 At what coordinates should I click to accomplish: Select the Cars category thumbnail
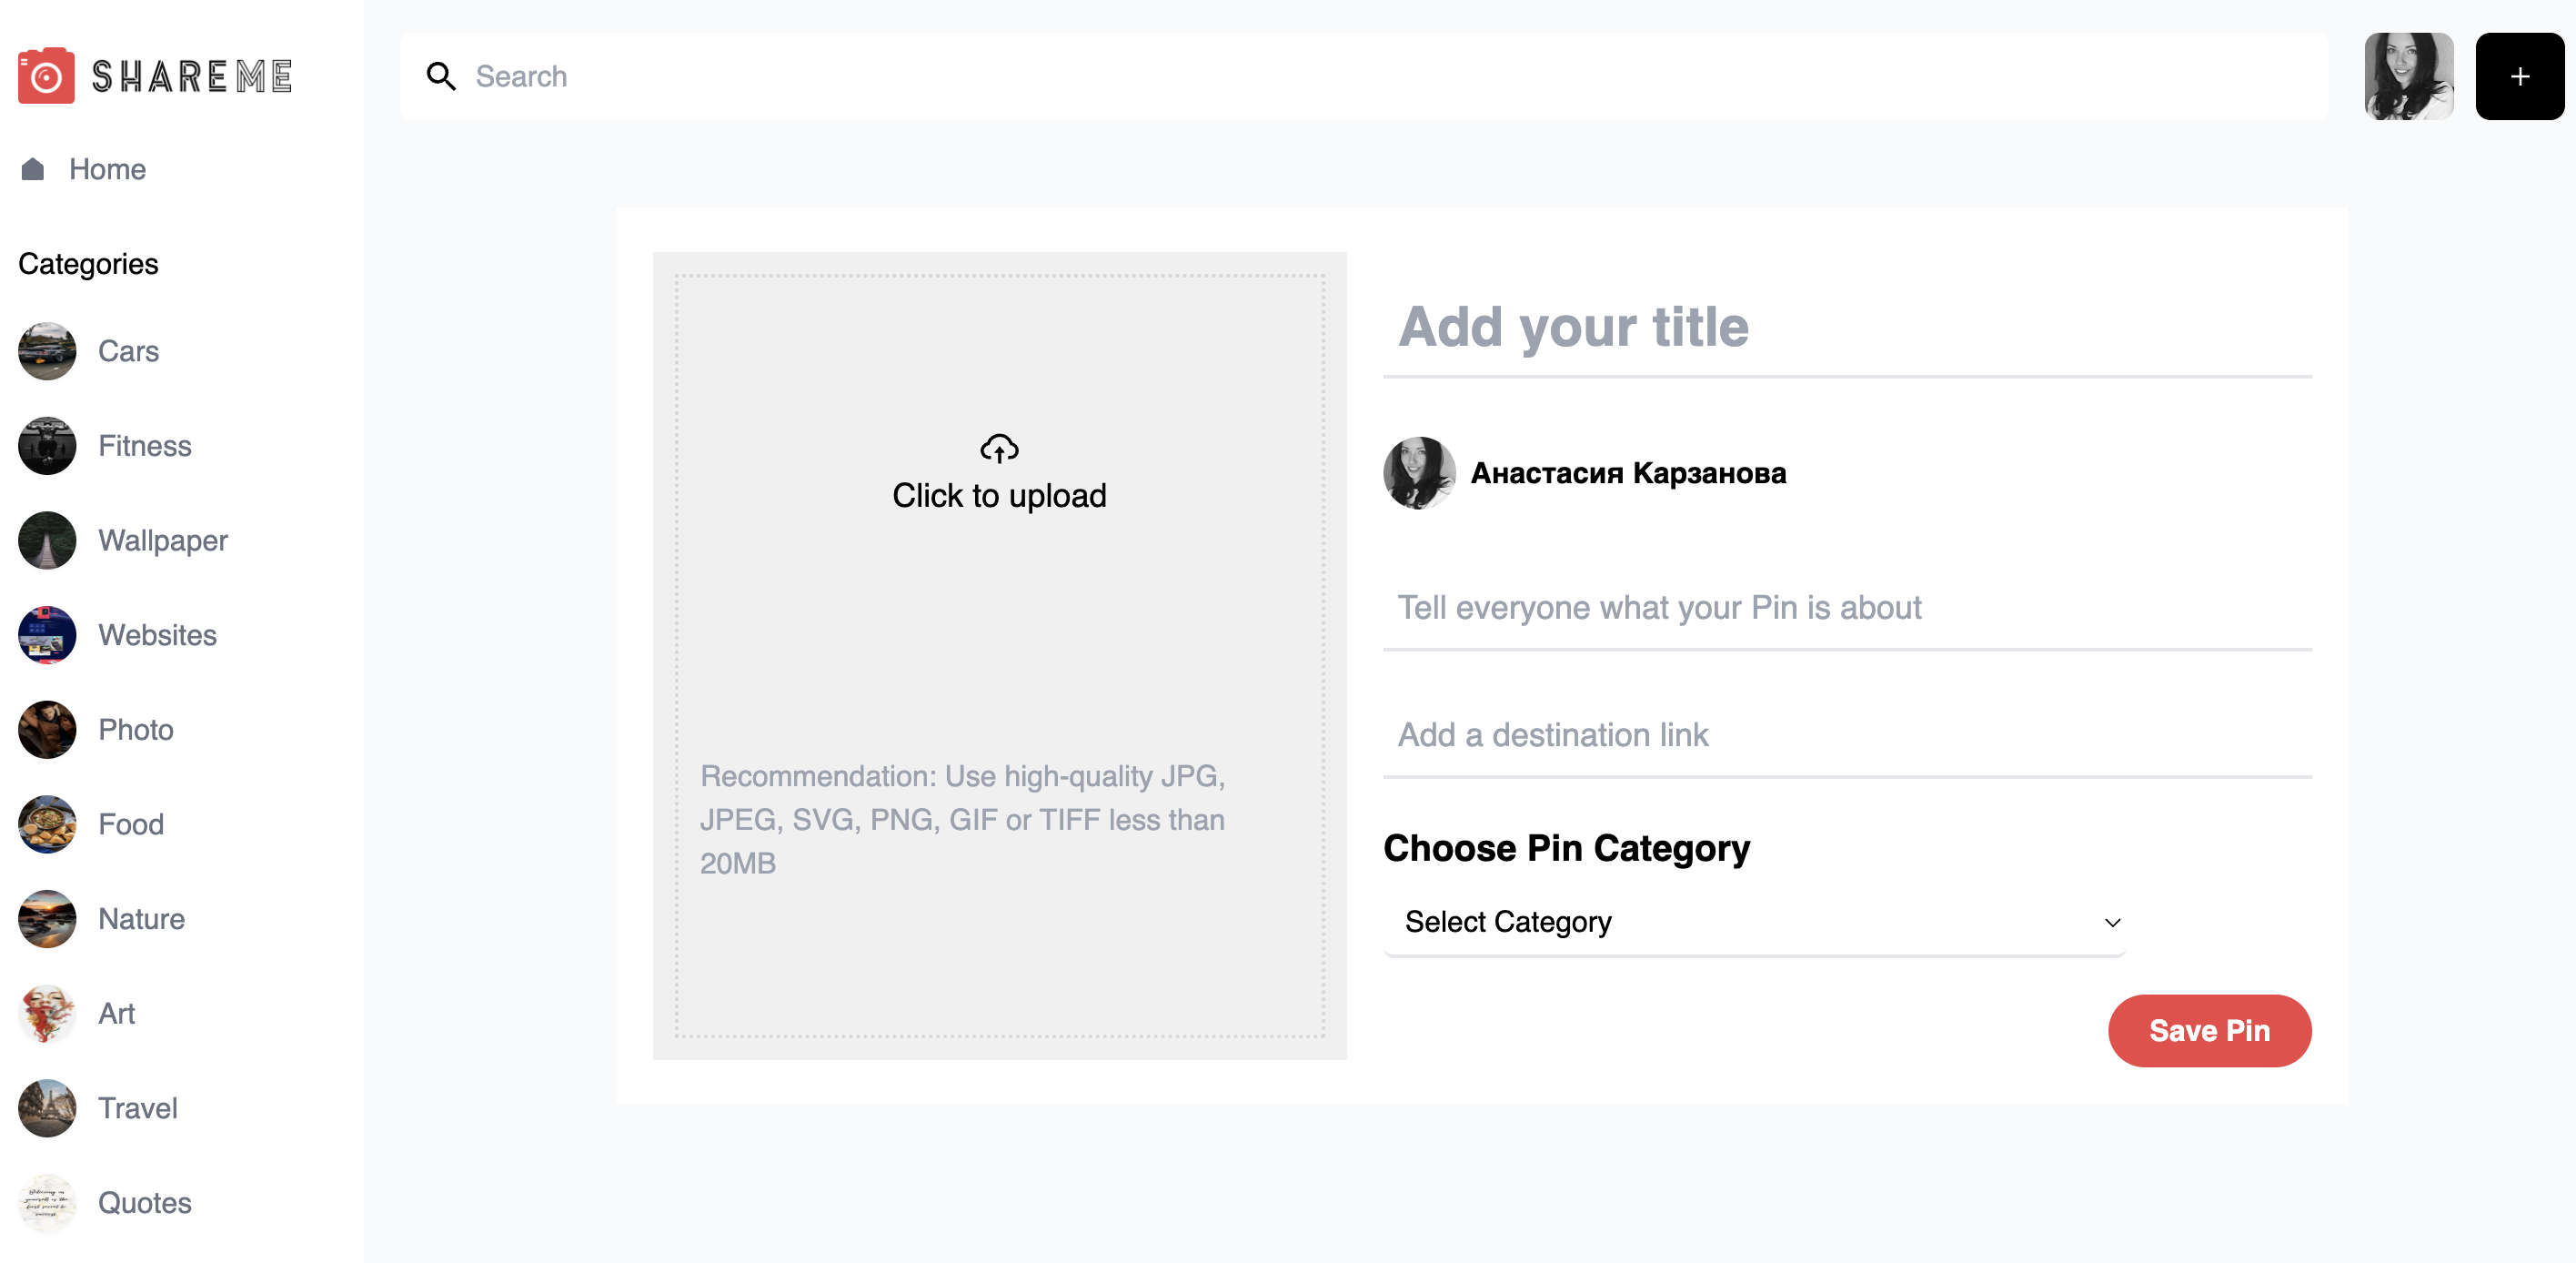click(x=47, y=351)
